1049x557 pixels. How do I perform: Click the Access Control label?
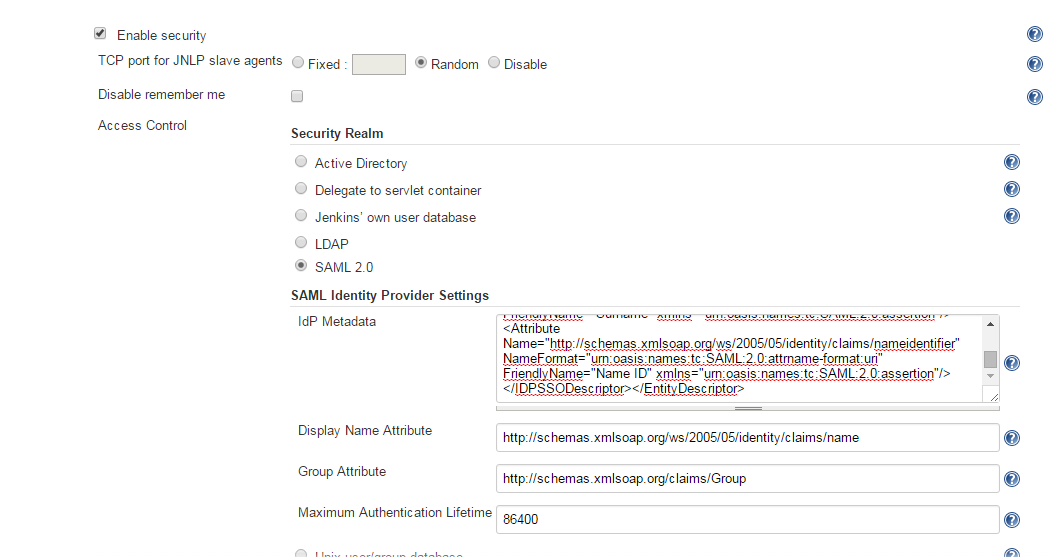pyautogui.click(x=142, y=126)
